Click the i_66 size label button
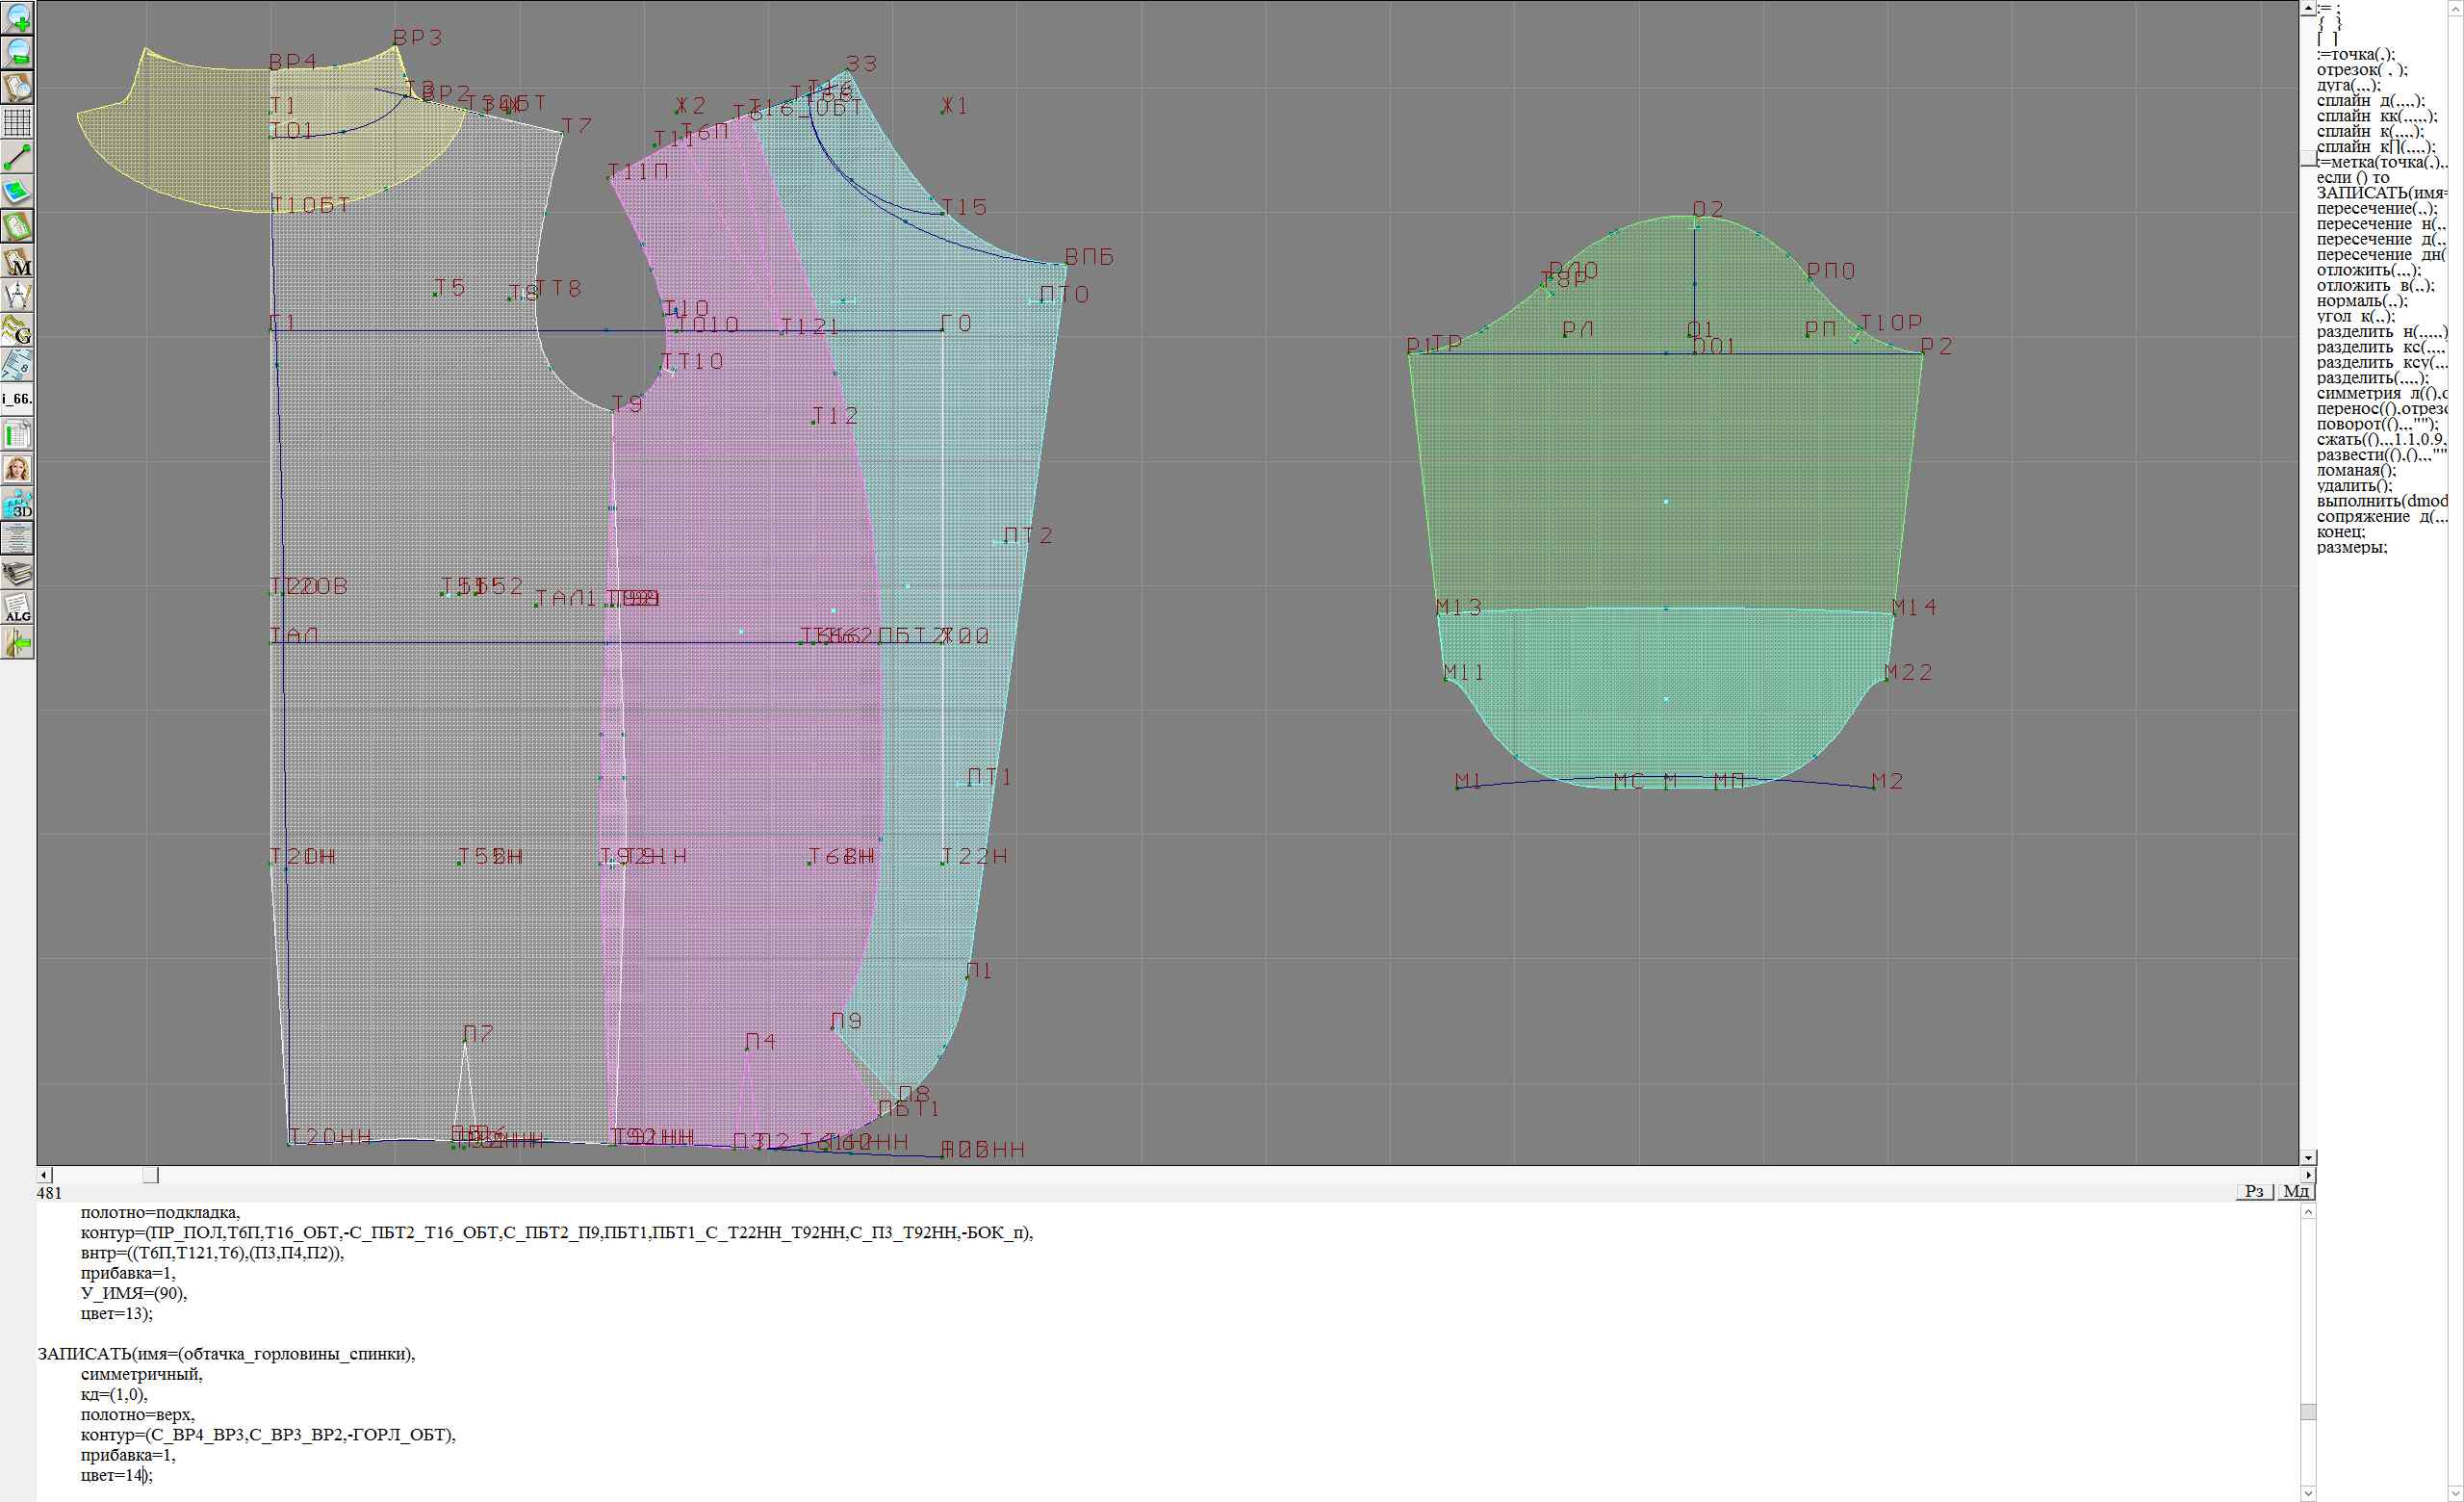 (x=18, y=400)
